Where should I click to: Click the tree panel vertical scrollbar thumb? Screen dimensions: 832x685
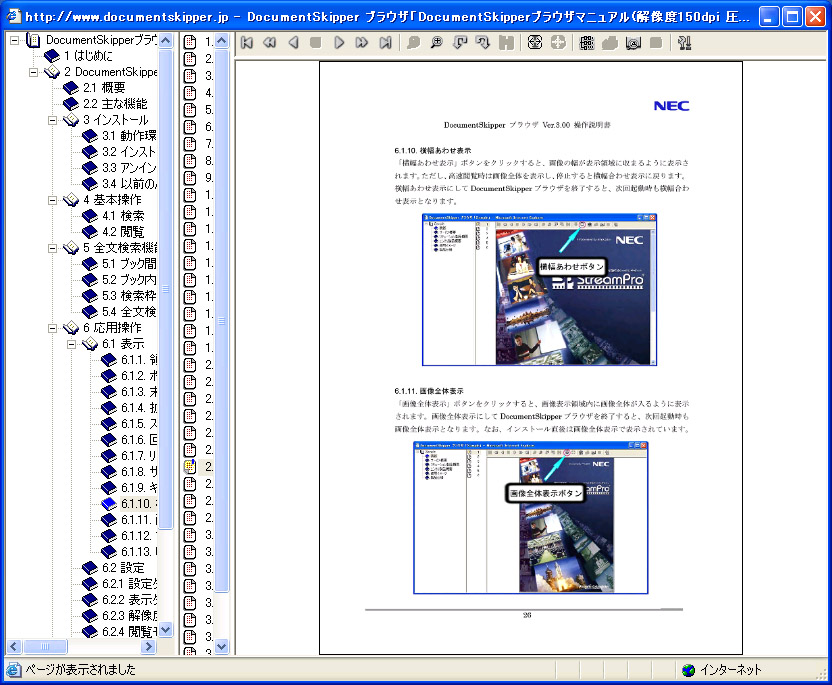(166, 289)
